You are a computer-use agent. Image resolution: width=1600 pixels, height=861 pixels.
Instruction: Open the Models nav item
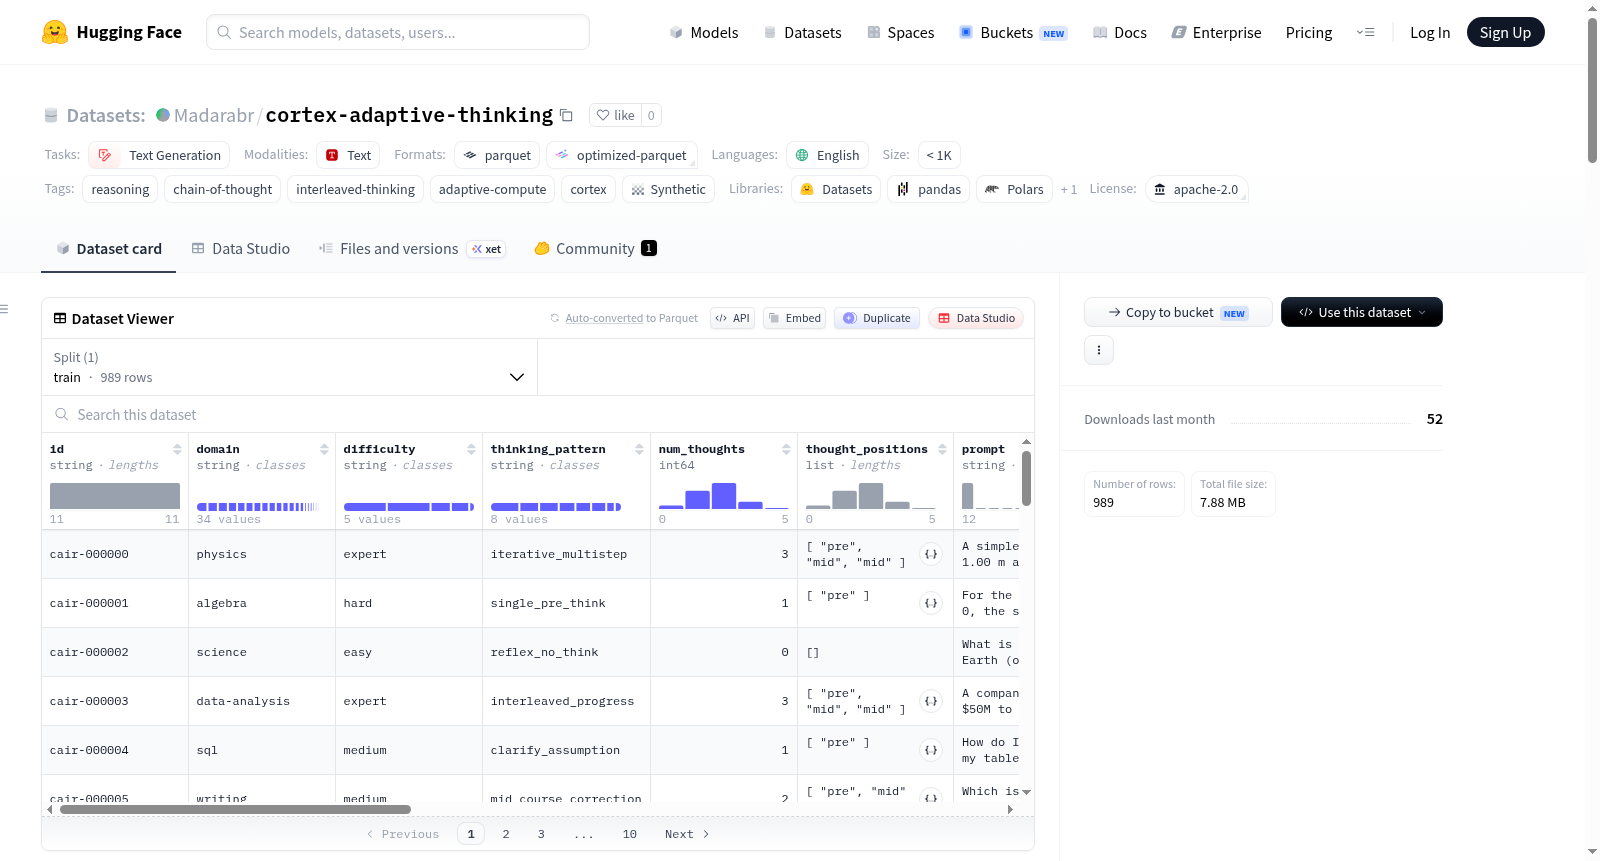point(704,32)
